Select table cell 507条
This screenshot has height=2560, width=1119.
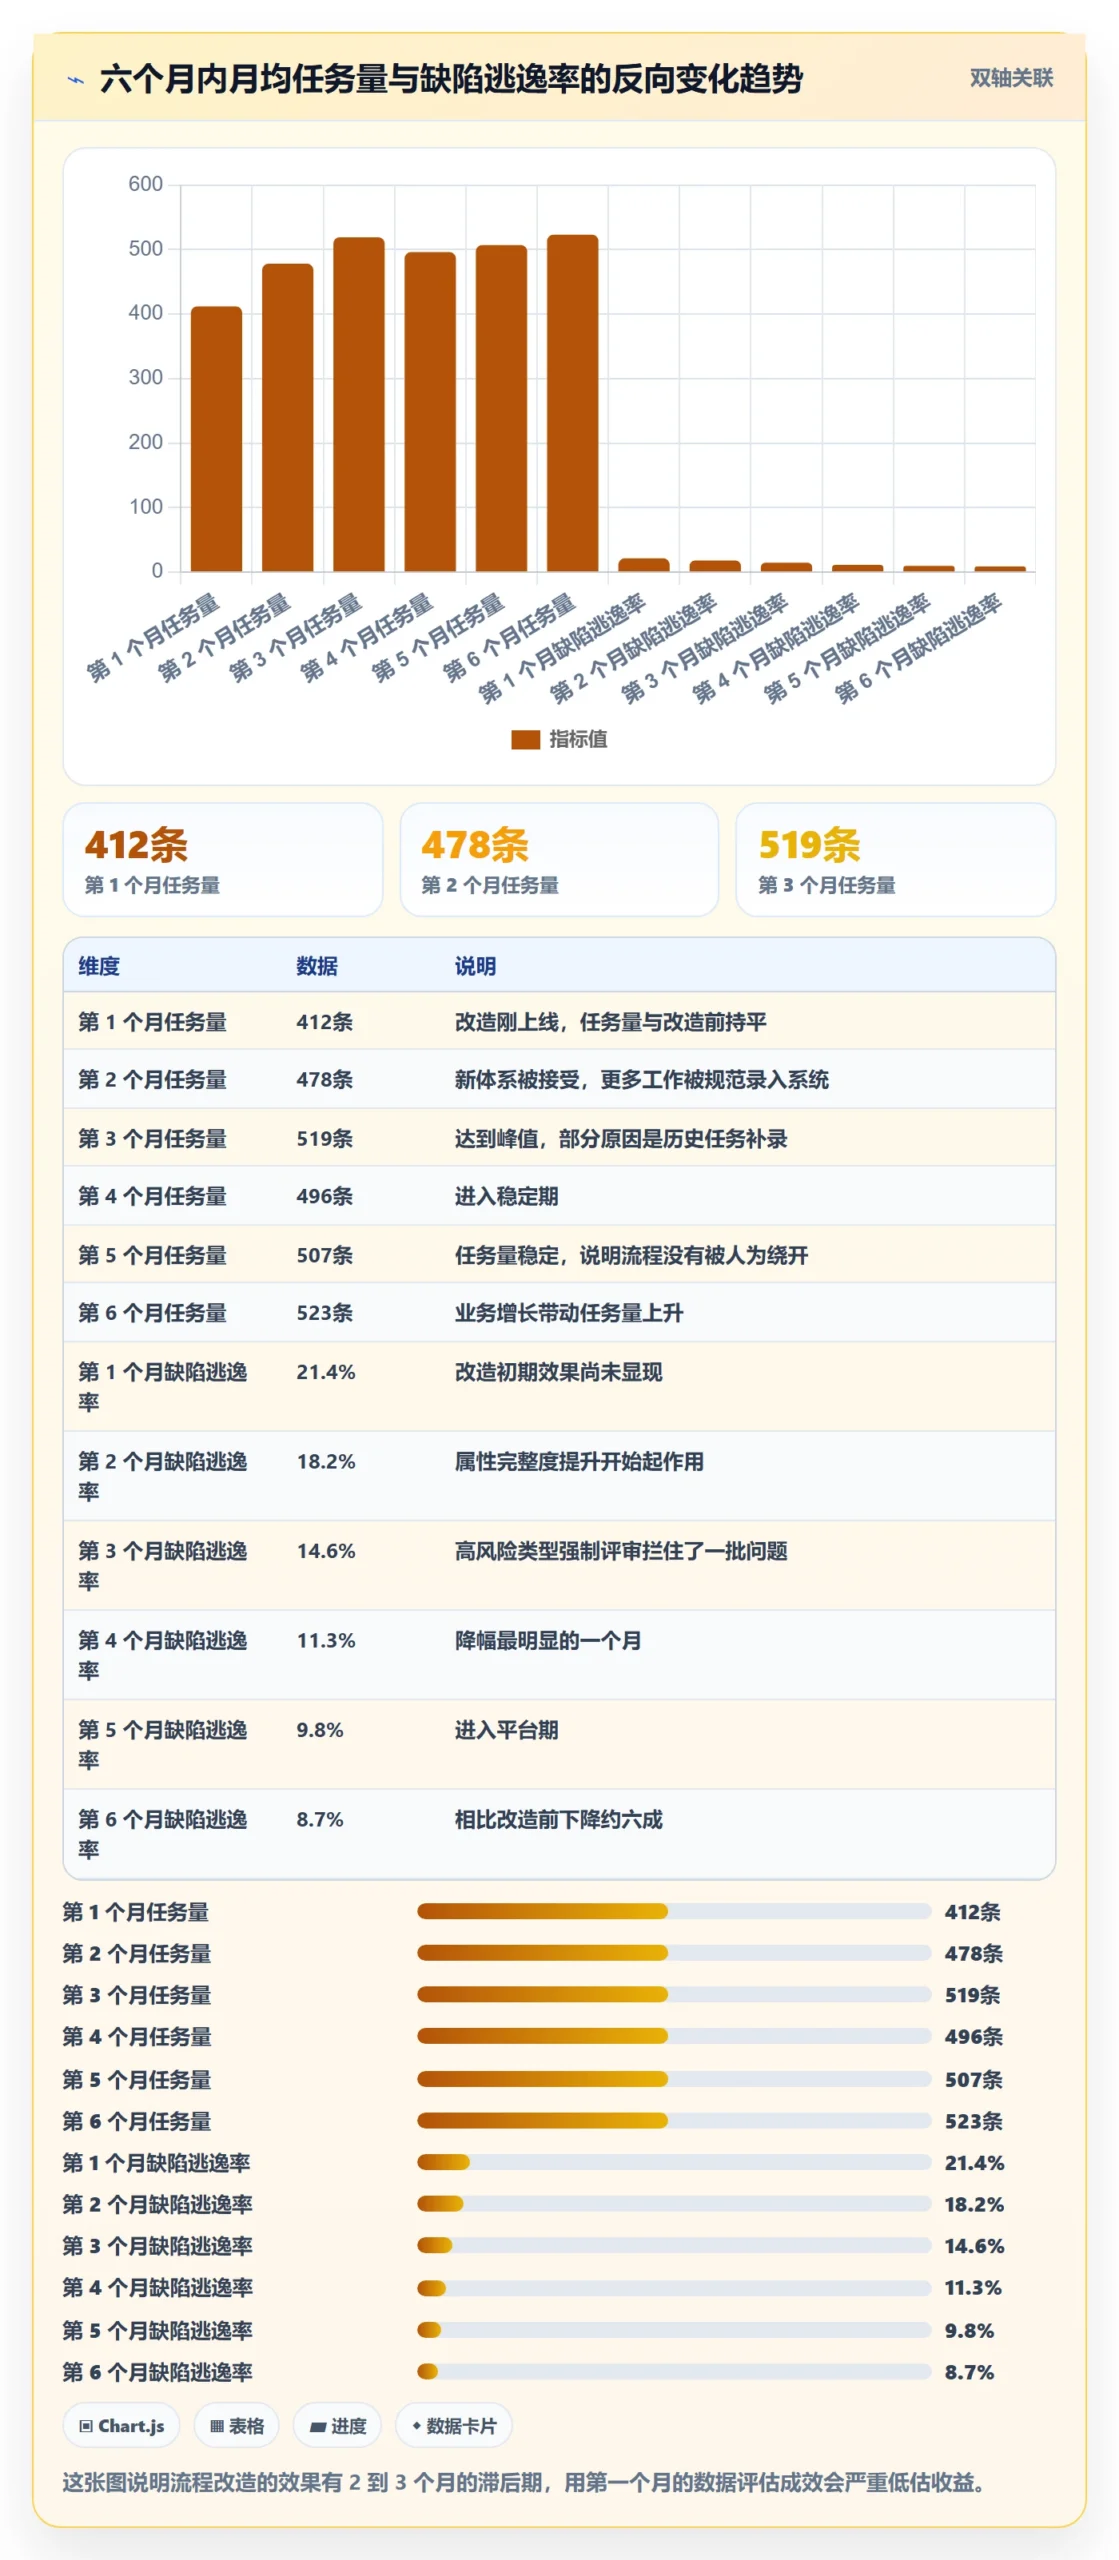pos(325,1255)
